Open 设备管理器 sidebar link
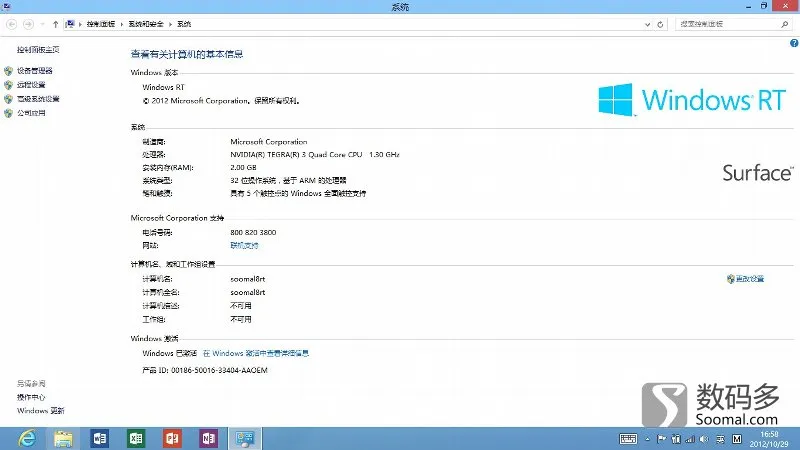800x450 pixels. pyautogui.click(x=35, y=70)
